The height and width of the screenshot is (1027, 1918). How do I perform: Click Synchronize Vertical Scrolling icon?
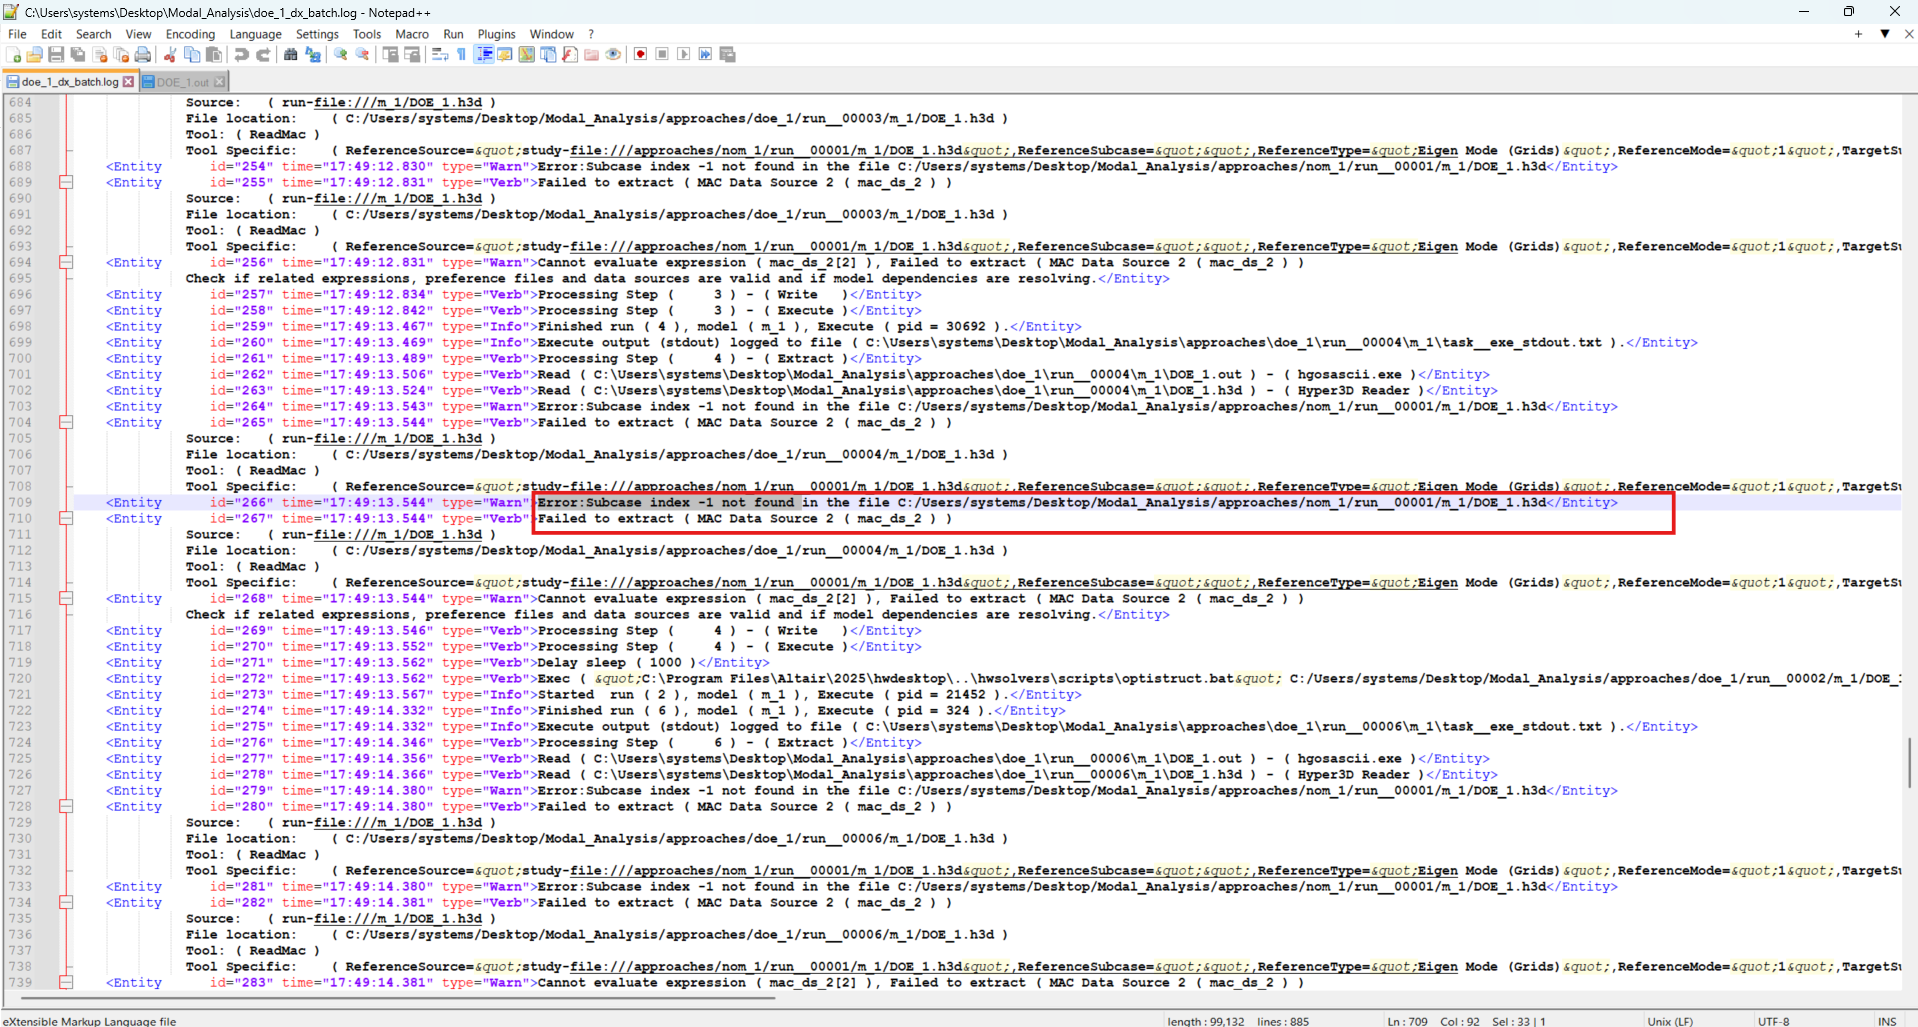pyautogui.click(x=390, y=55)
